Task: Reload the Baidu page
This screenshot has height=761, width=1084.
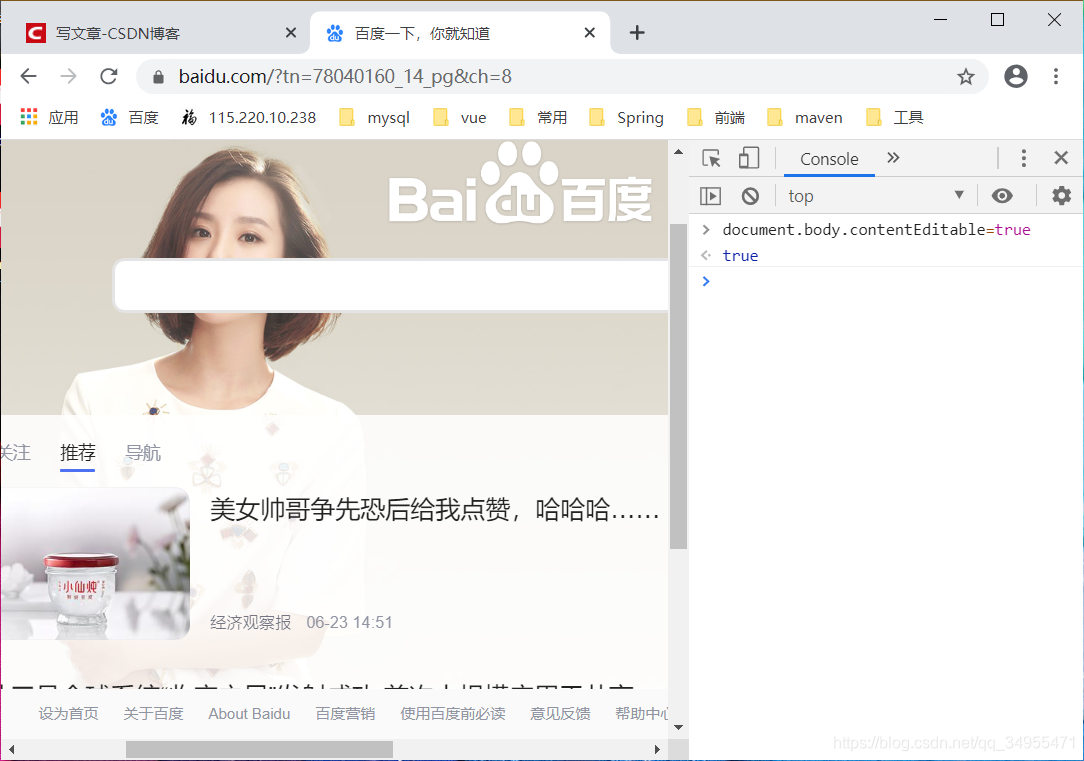Action: (x=109, y=76)
